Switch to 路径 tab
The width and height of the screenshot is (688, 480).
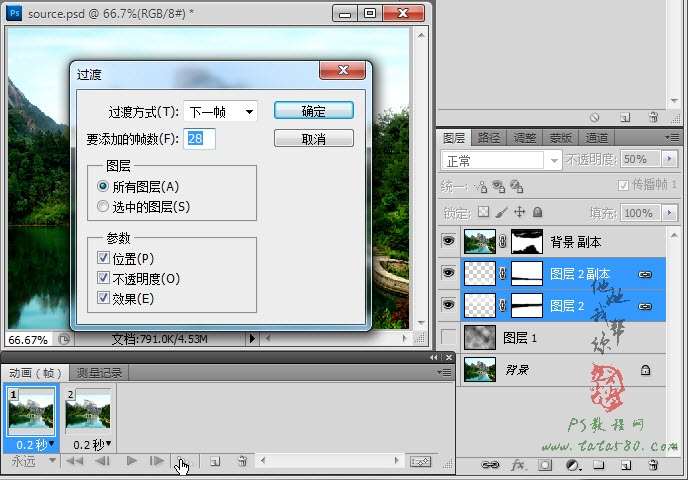(x=489, y=138)
